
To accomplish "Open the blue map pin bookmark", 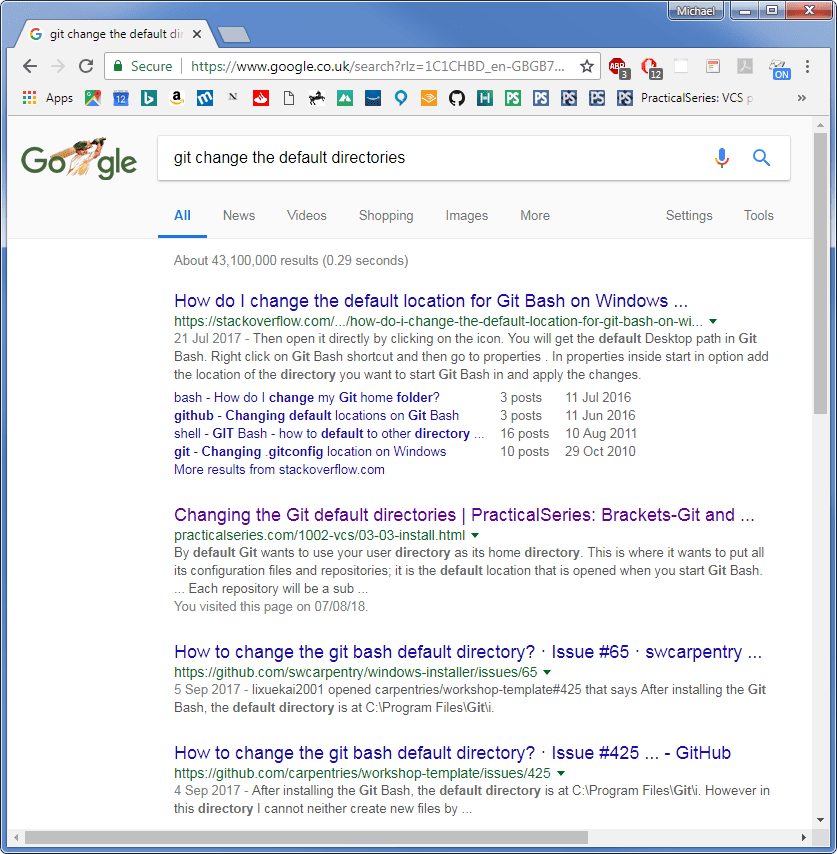I will 401,98.
